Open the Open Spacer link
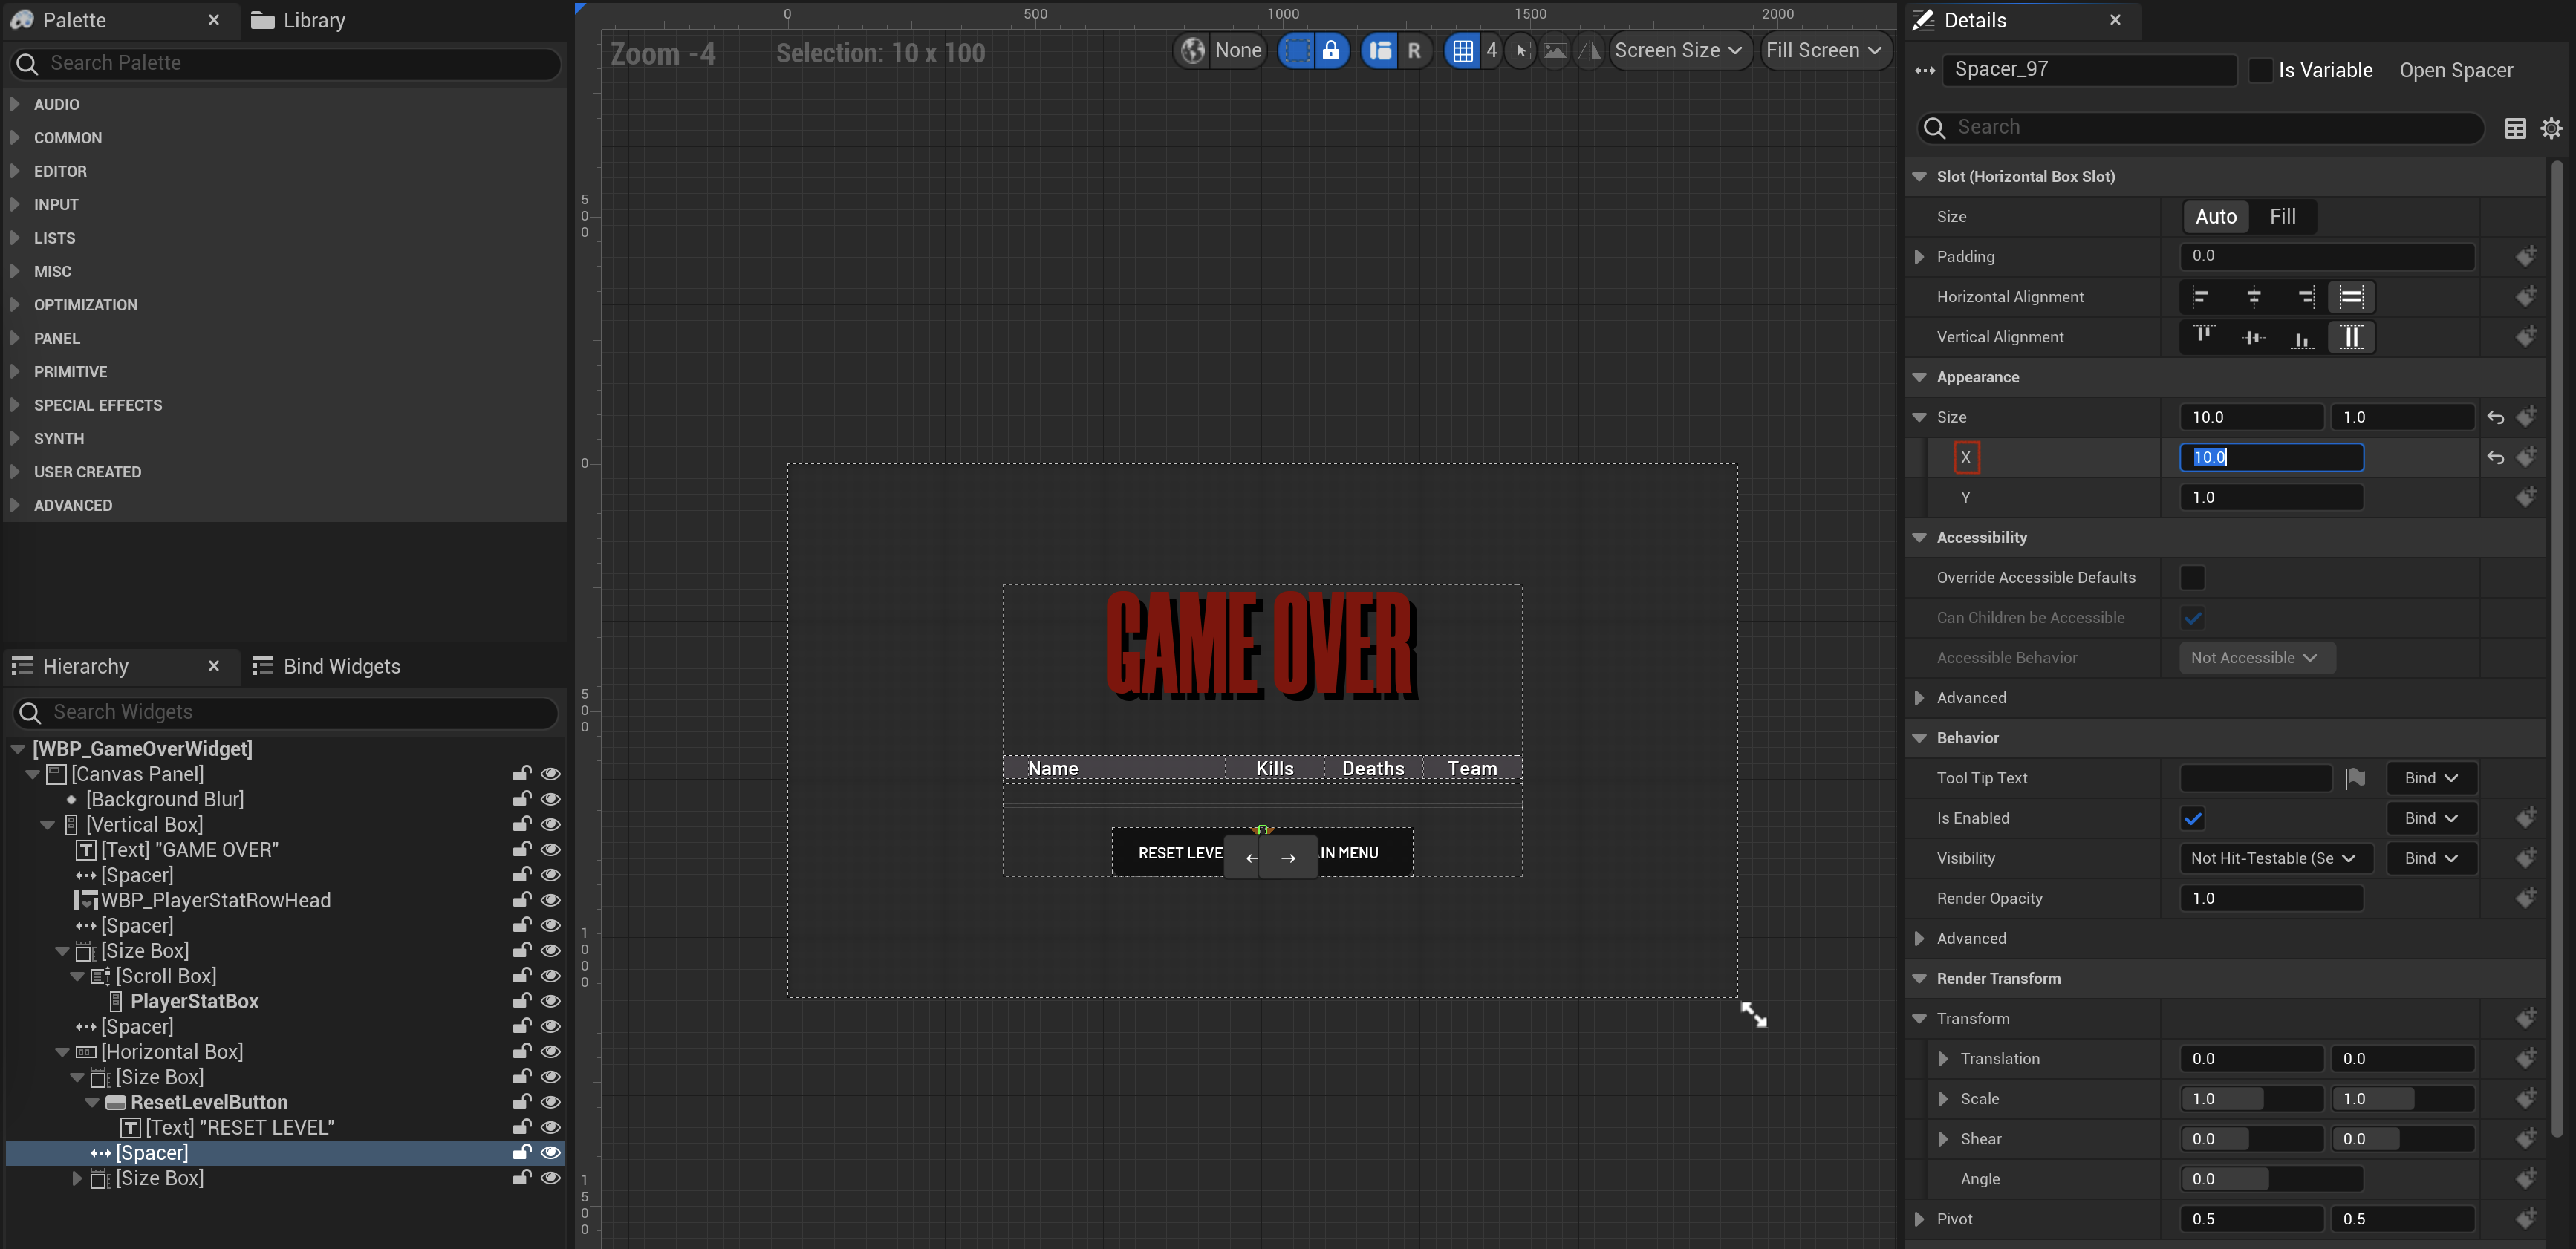Viewport: 2576px width, 1249px height. (2455, 70)
